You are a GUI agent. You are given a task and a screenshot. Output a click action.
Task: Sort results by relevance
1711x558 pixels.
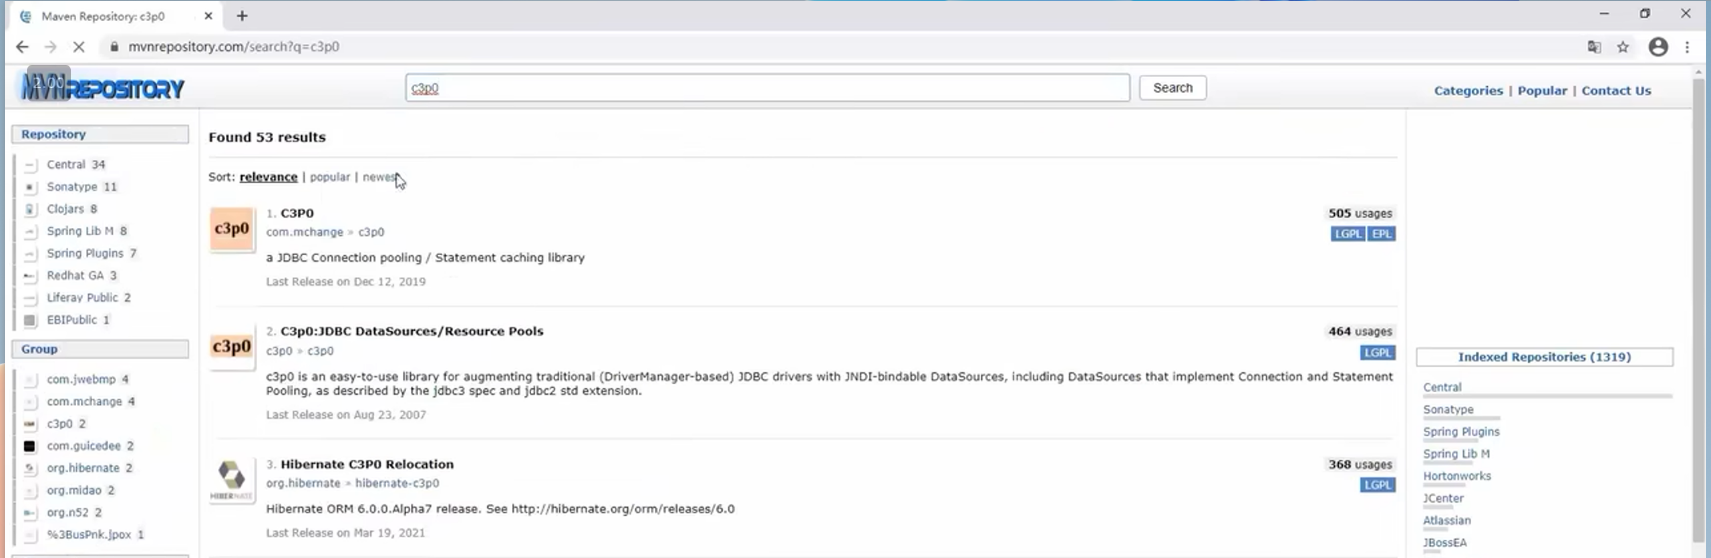[x=268, y=177]
